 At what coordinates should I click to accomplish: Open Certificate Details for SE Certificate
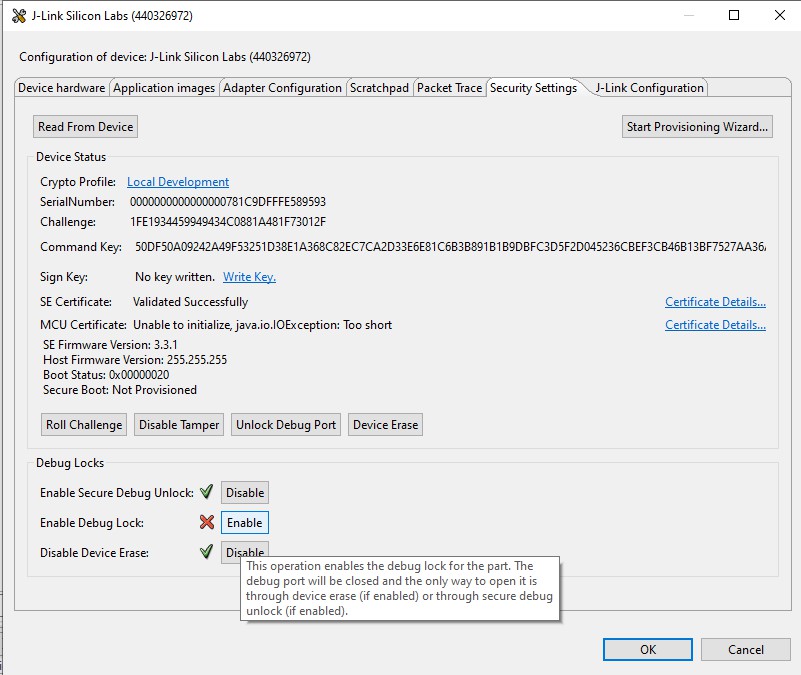click(x=715, y=302)
